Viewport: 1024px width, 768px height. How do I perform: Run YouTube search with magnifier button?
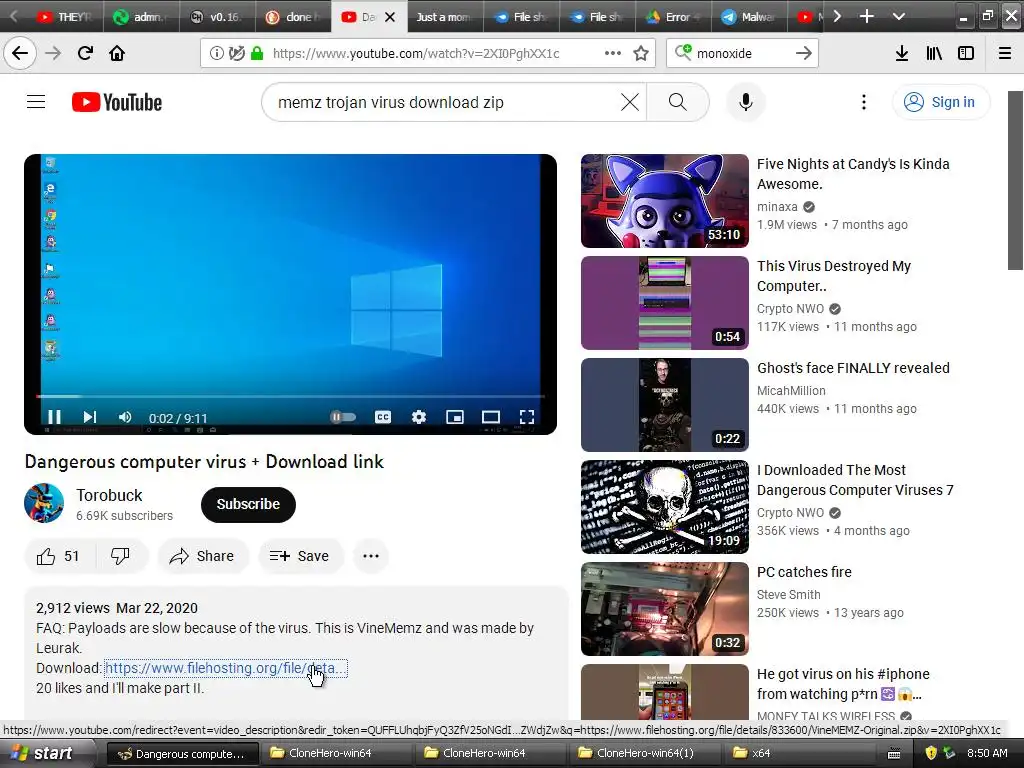pos(678,102)
